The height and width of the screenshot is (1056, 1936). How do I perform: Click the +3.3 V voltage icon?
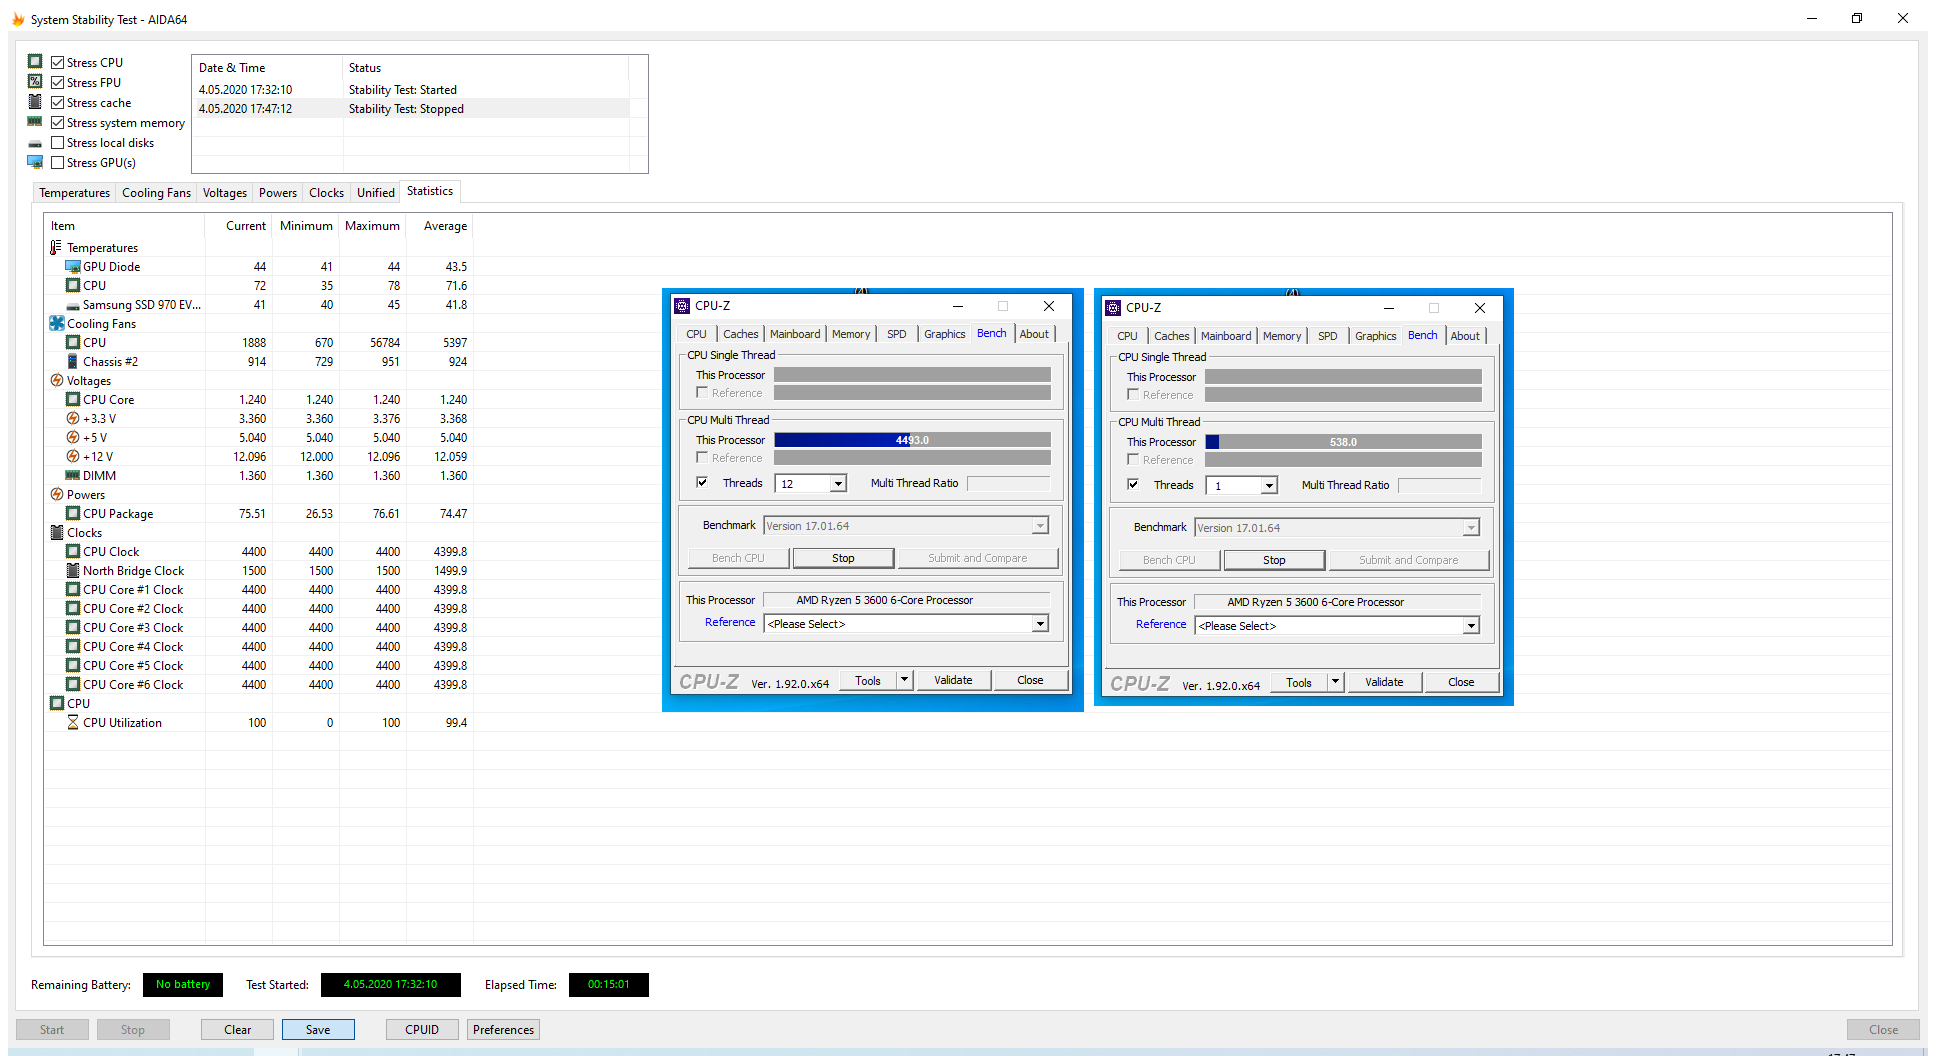click(x=73, y=418)
